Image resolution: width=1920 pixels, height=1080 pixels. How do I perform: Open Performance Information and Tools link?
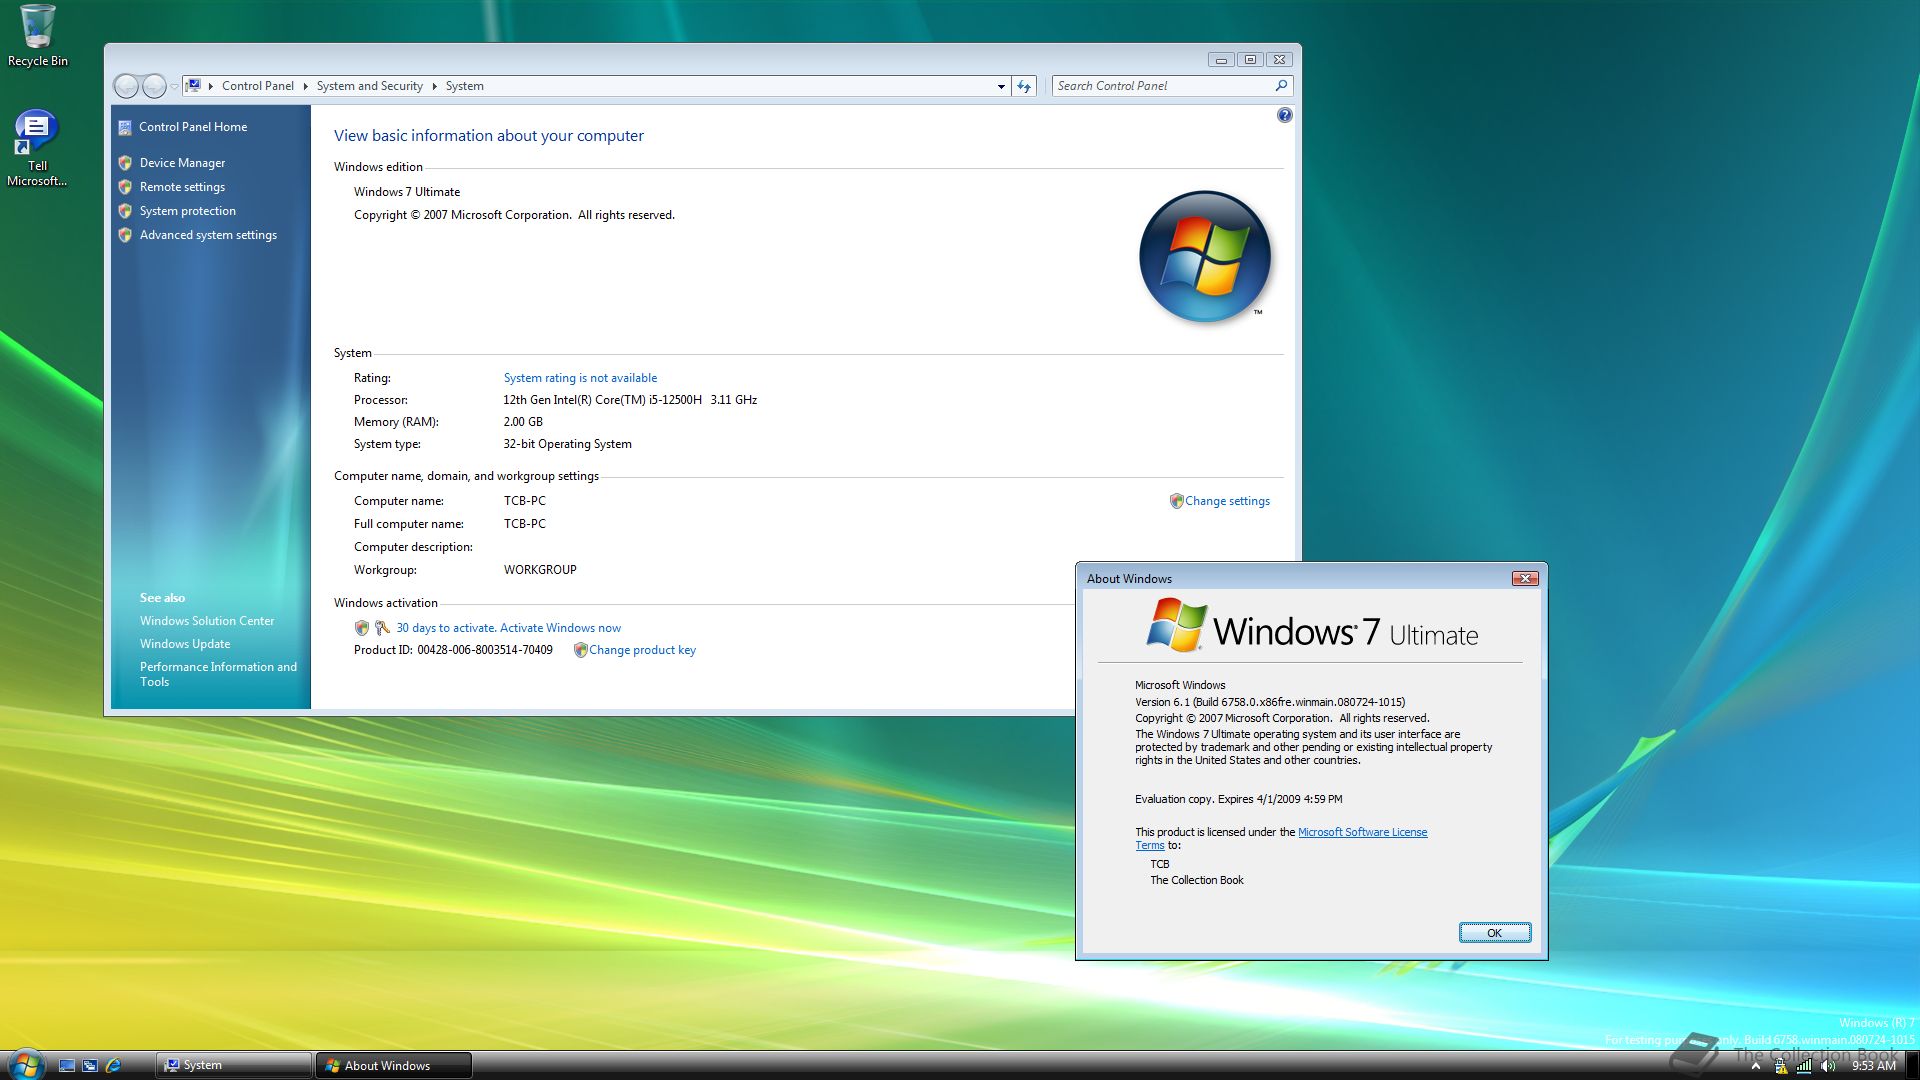point(218,674)
